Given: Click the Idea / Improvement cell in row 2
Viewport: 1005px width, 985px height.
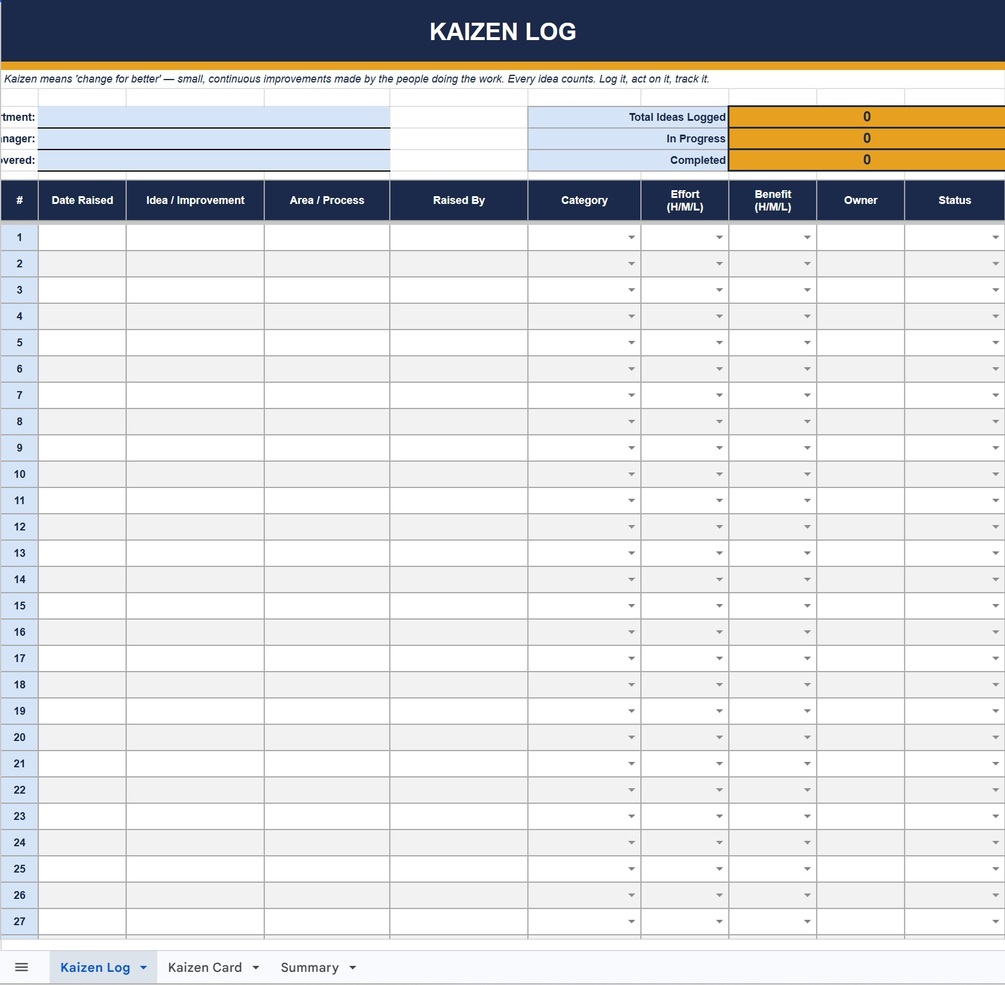Looking at the screenshot, I should [x=195, y=264].
